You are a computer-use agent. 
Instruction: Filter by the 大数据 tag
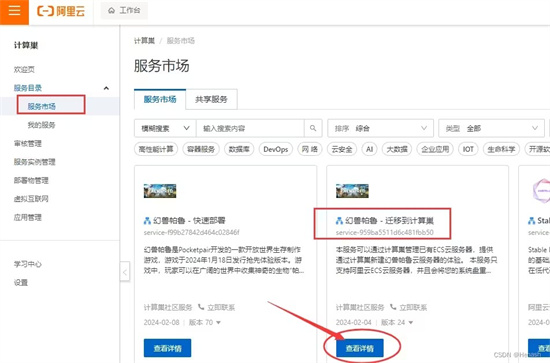pos(397,149)
